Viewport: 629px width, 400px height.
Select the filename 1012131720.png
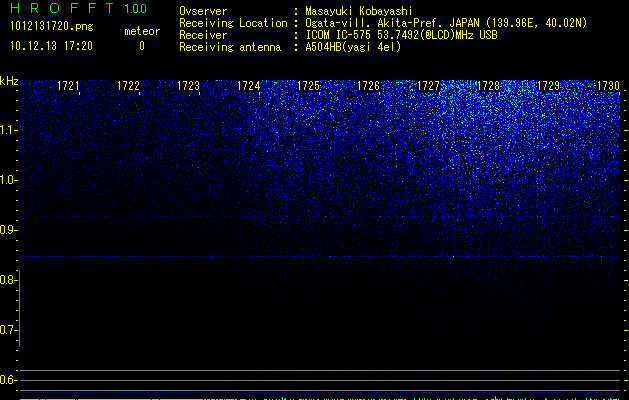pyautogui.click(x=52, y=27)
